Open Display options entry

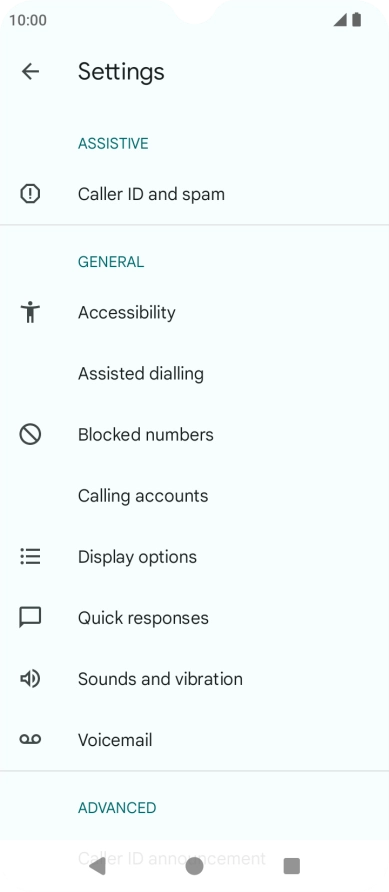tap(194, 556)
